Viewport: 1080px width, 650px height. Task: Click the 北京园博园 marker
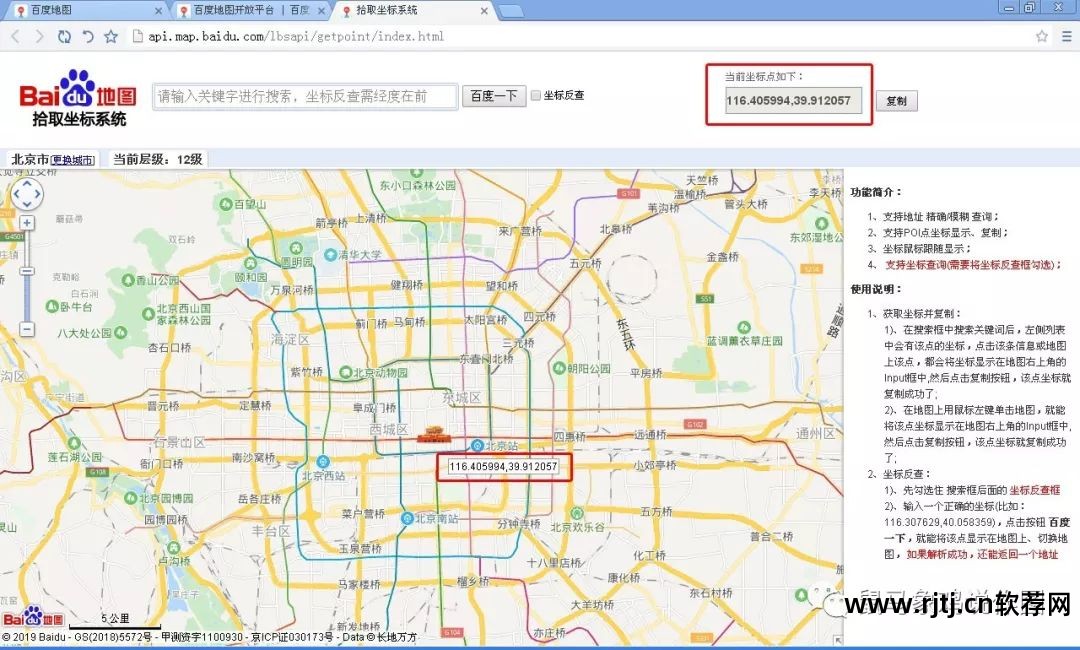(x=129, y=497)
